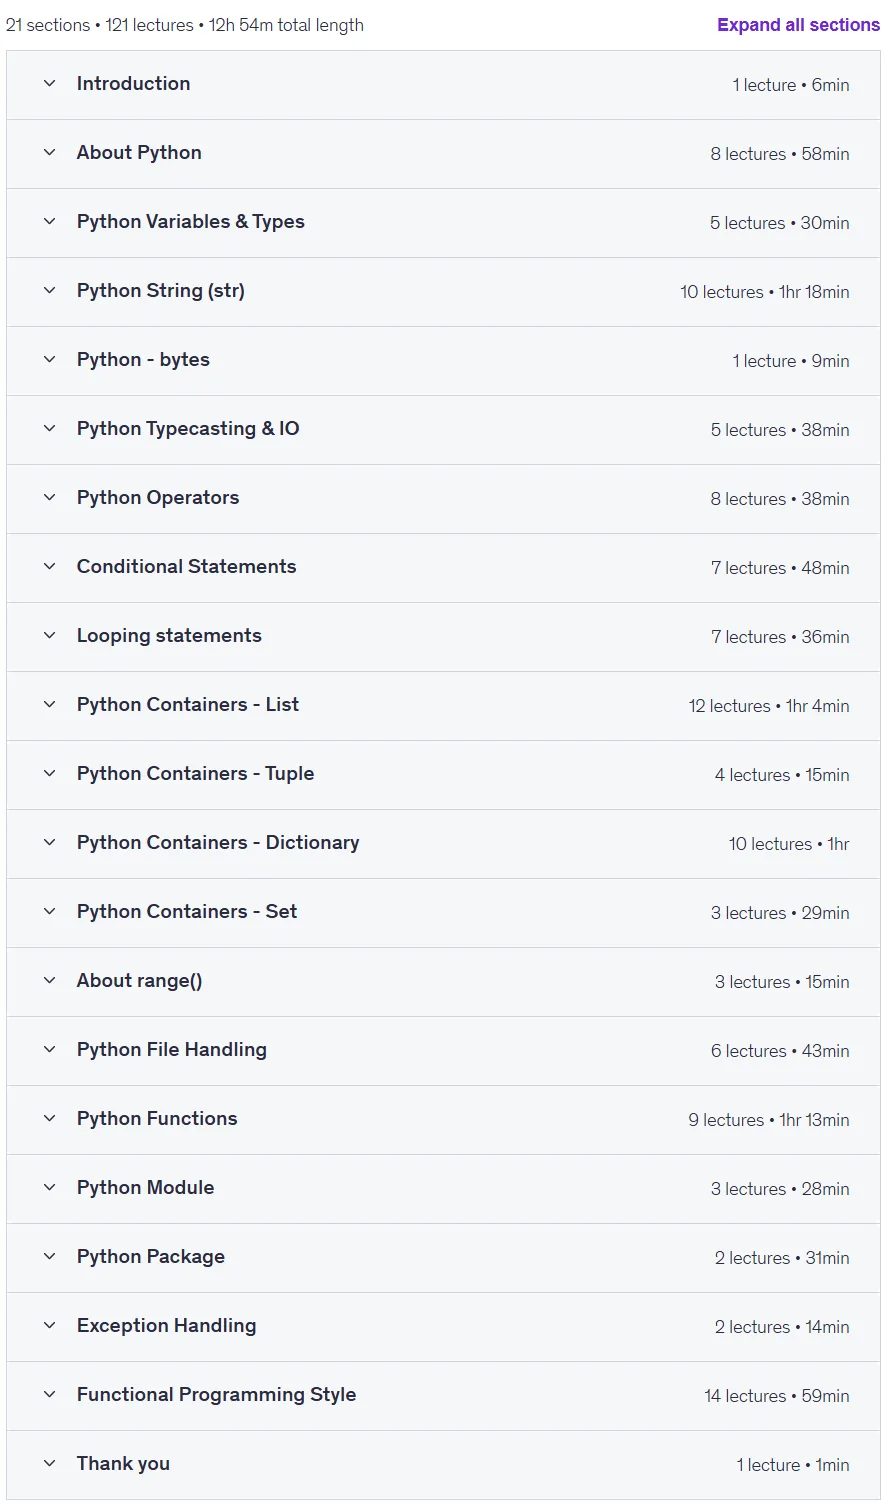Toggle the Python - bytes chevron
This screenshot has width=888, height=1506.
49,360
